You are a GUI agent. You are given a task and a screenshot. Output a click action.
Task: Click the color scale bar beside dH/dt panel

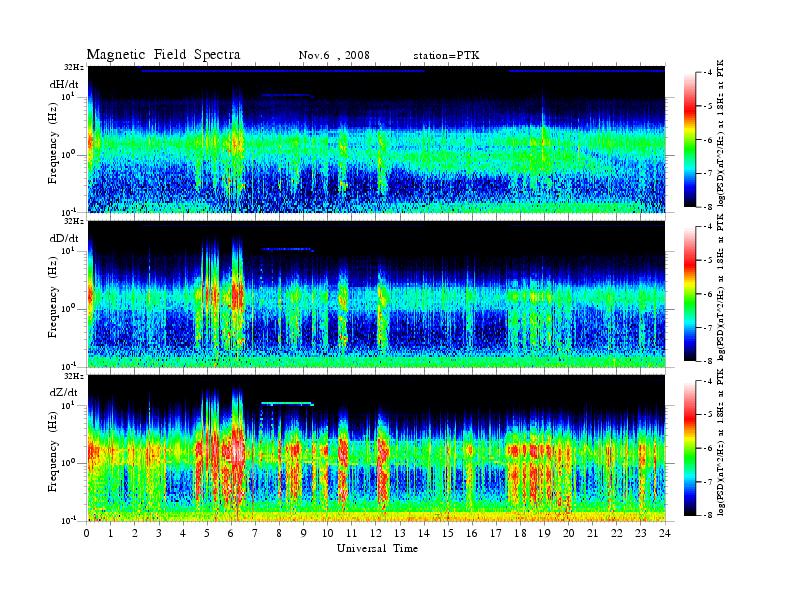[690, 140]
